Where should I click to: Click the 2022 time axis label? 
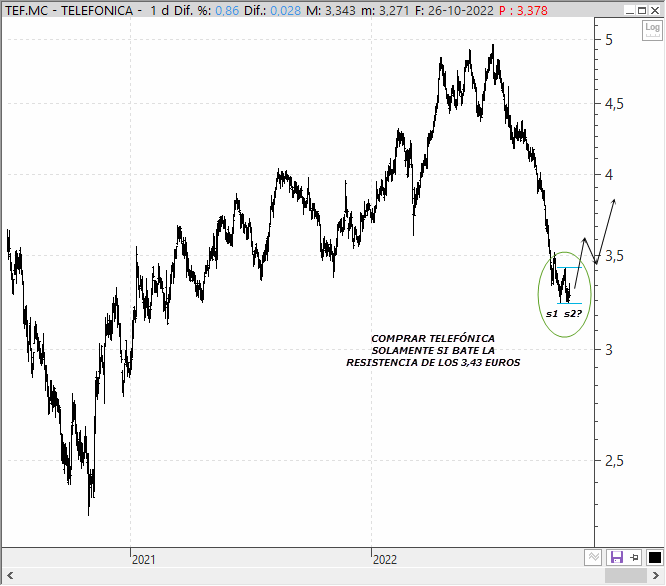pos(385,560)
